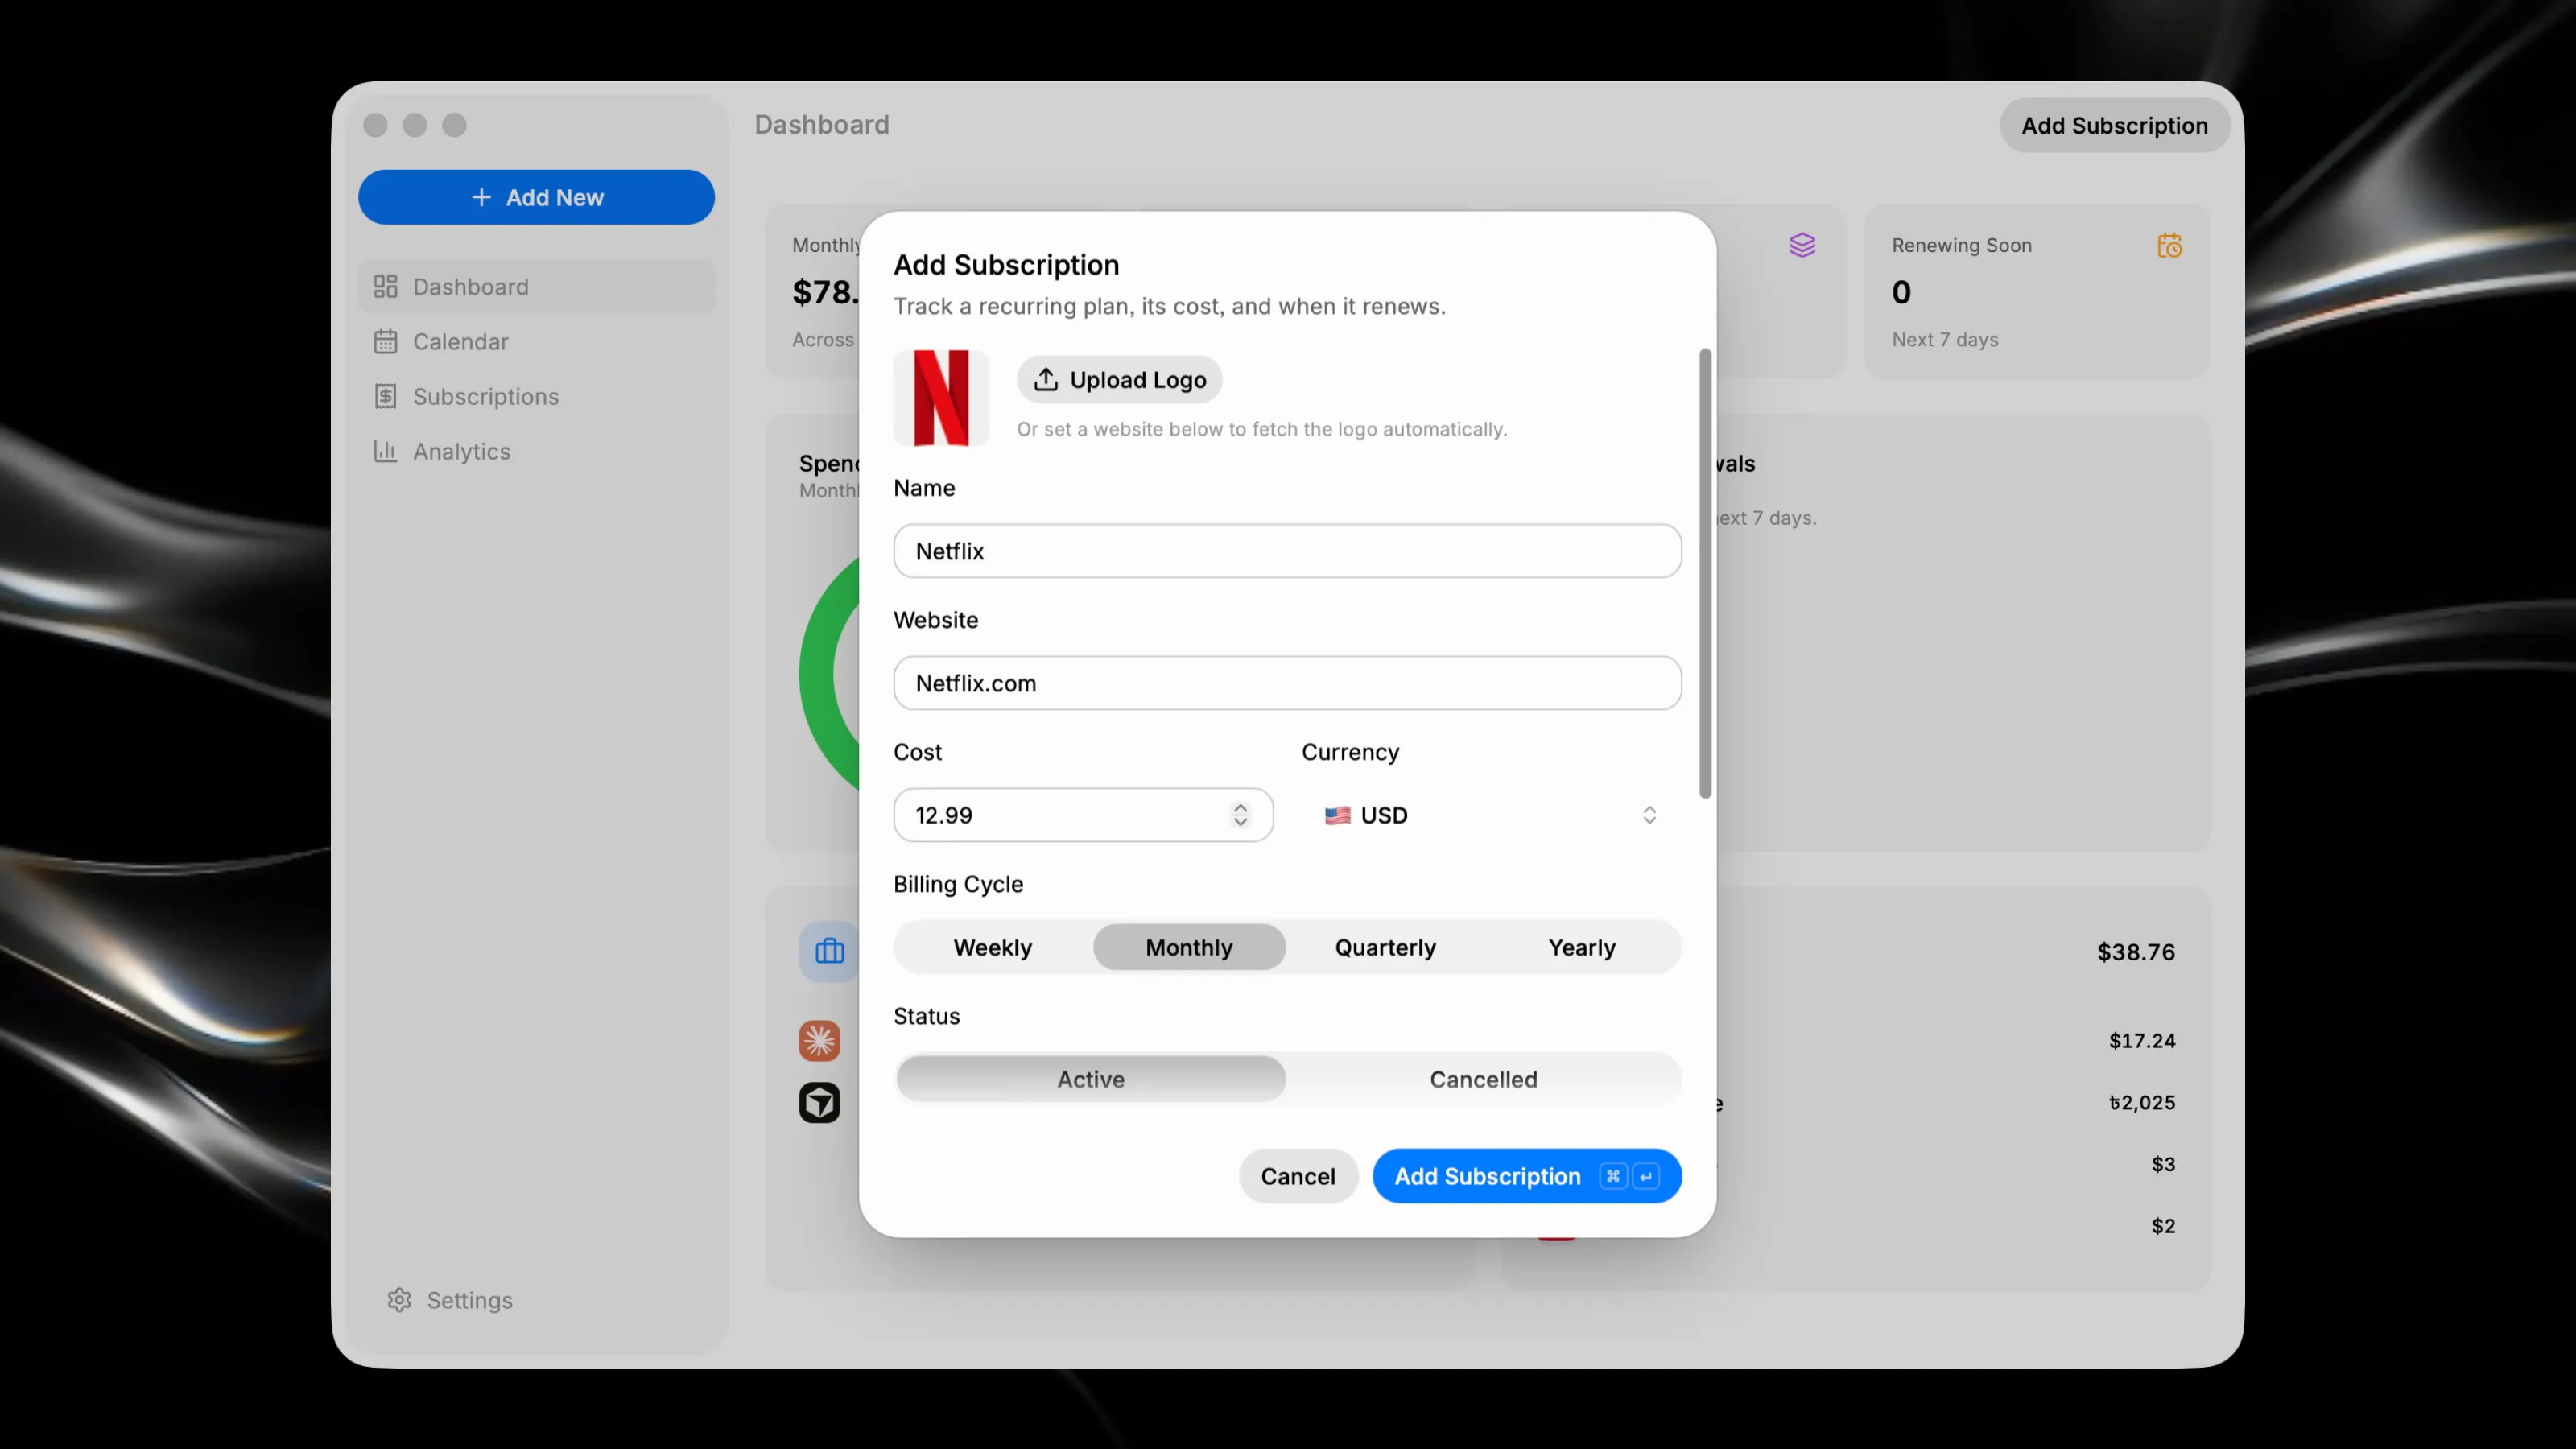Select Monthly billing cycle
The image size is (2576, 1449).
tap(1189, 947)
